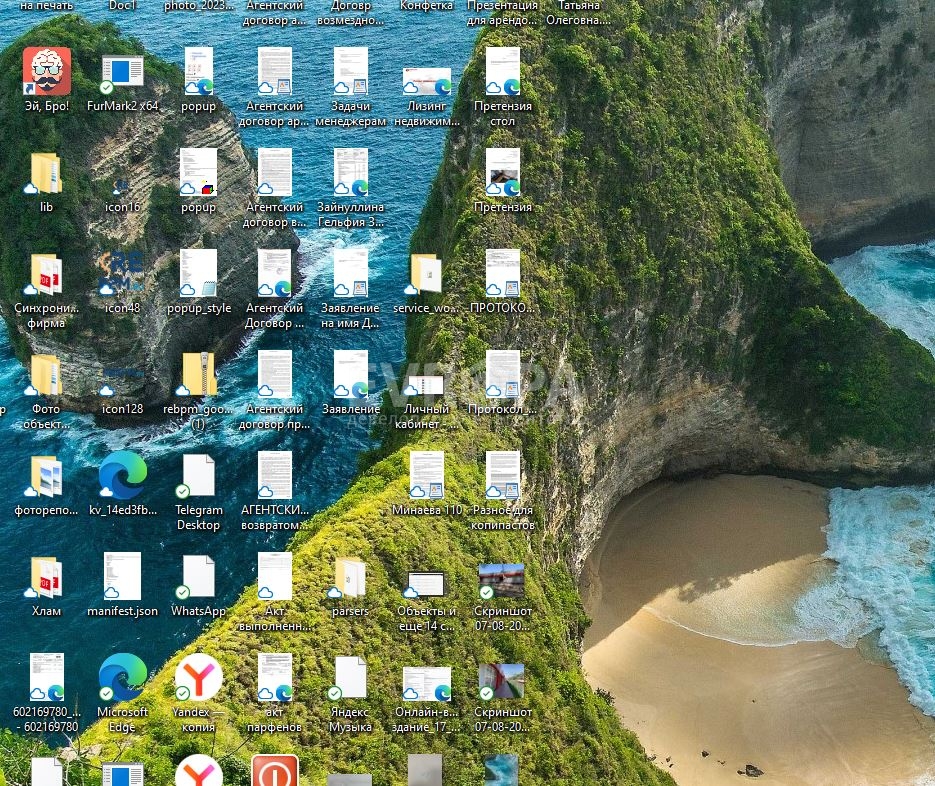Open the Microsoft Edge shortcut
This screenshot has height=786, width=935.
123,678
